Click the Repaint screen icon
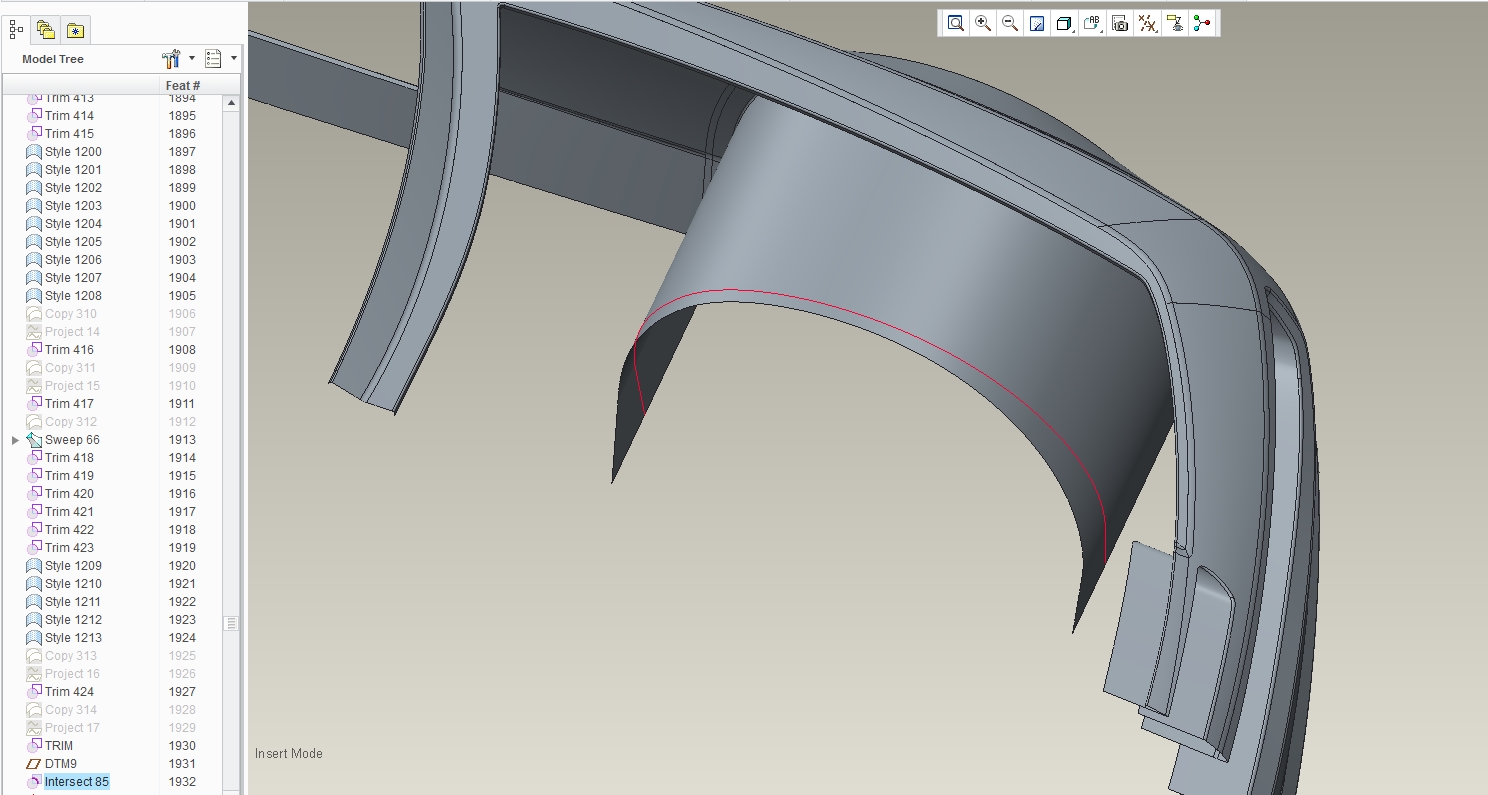1488x795 pixels. pyautogui.click(x=1037, y=23)
